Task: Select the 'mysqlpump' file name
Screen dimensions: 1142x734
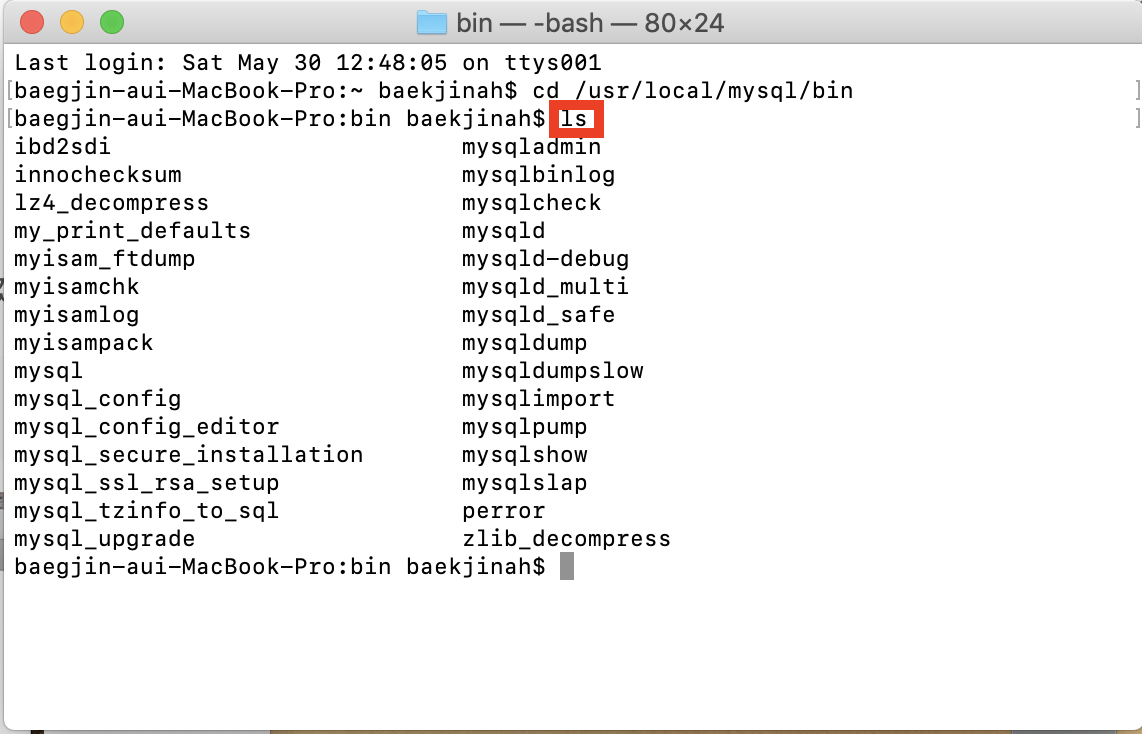Action: point(525,427)
